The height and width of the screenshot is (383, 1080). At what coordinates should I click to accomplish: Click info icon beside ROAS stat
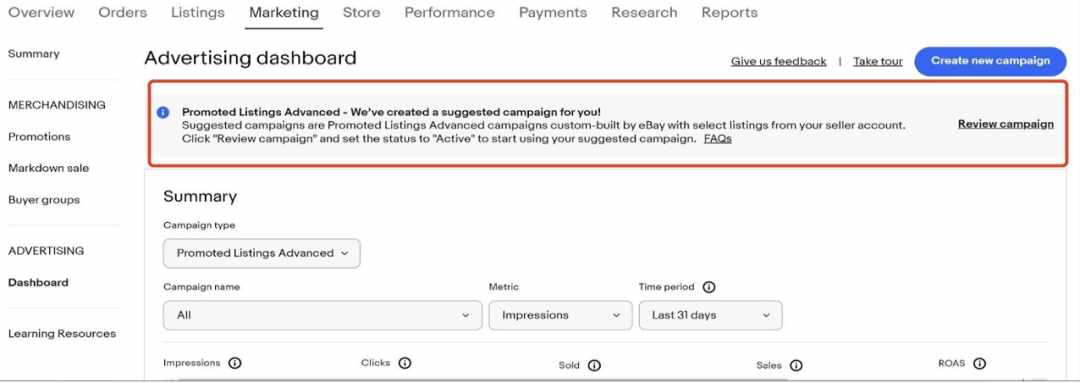click(979, 364)
